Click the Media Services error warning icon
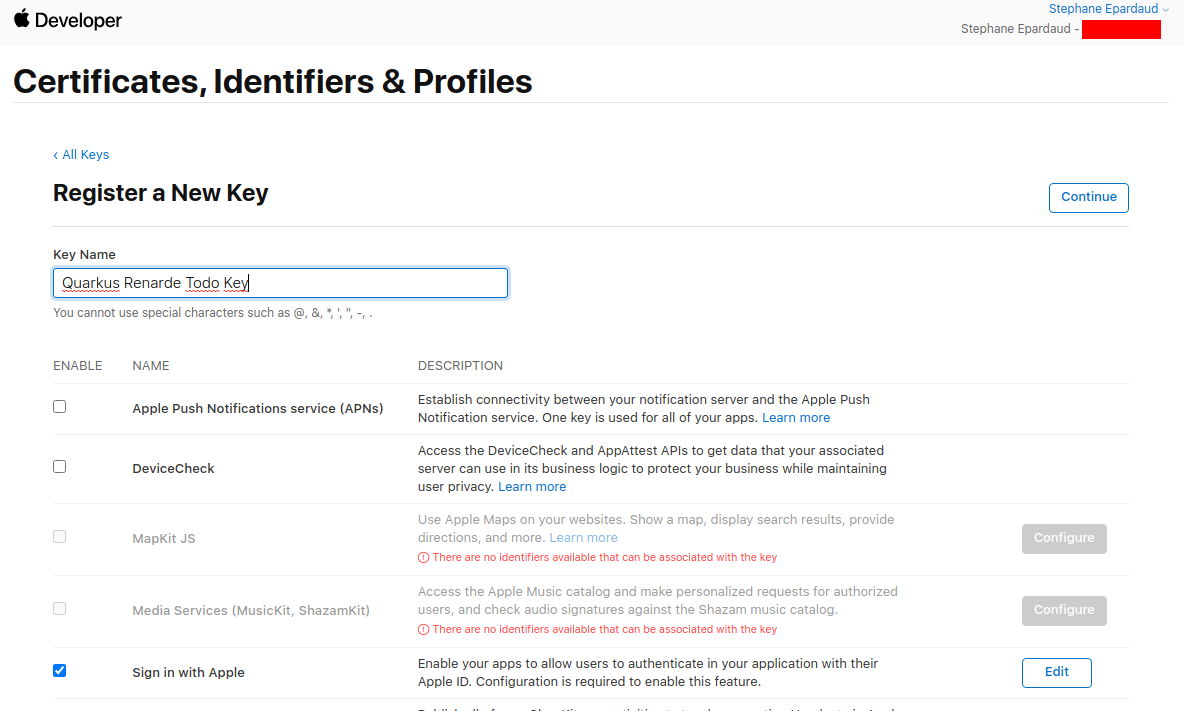1184x711 pixels. pos(423,629)
